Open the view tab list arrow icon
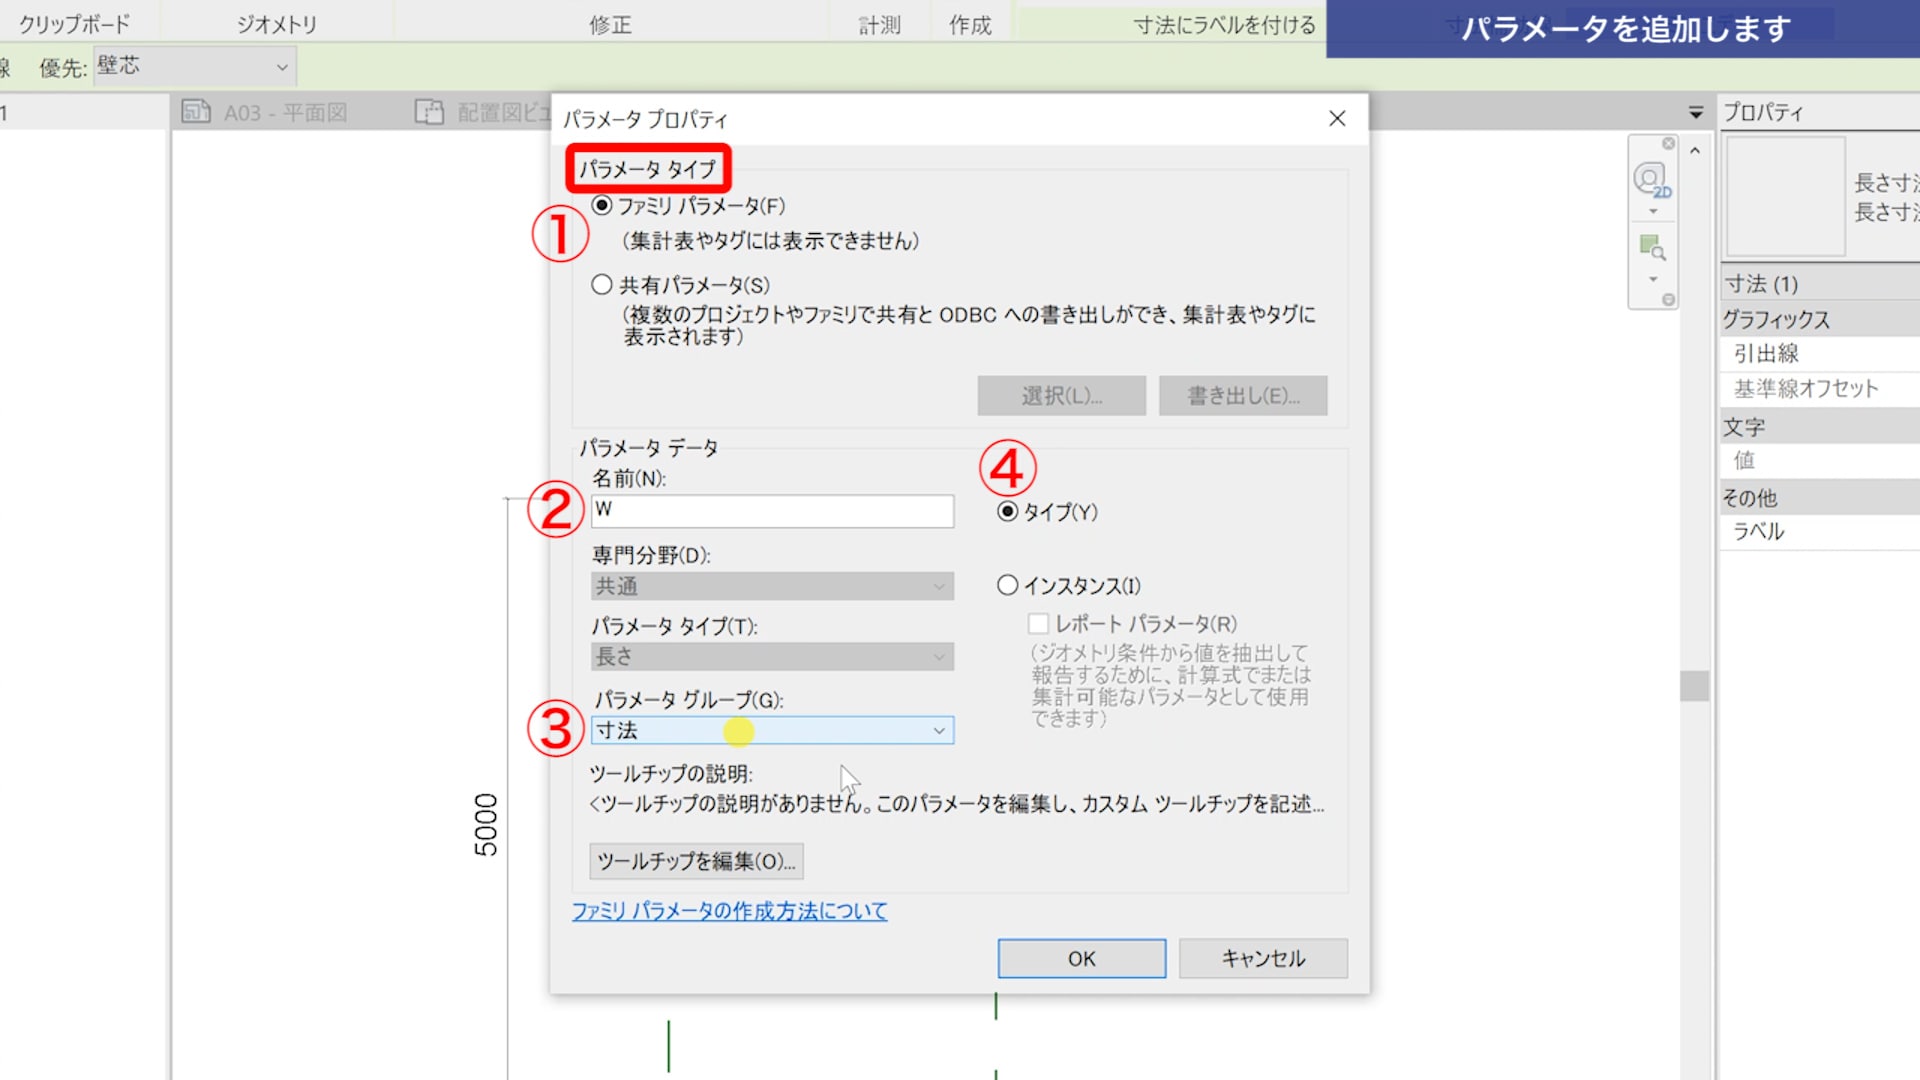Viewport: 1920px width, 1080px height. (x=1696, y=113)
